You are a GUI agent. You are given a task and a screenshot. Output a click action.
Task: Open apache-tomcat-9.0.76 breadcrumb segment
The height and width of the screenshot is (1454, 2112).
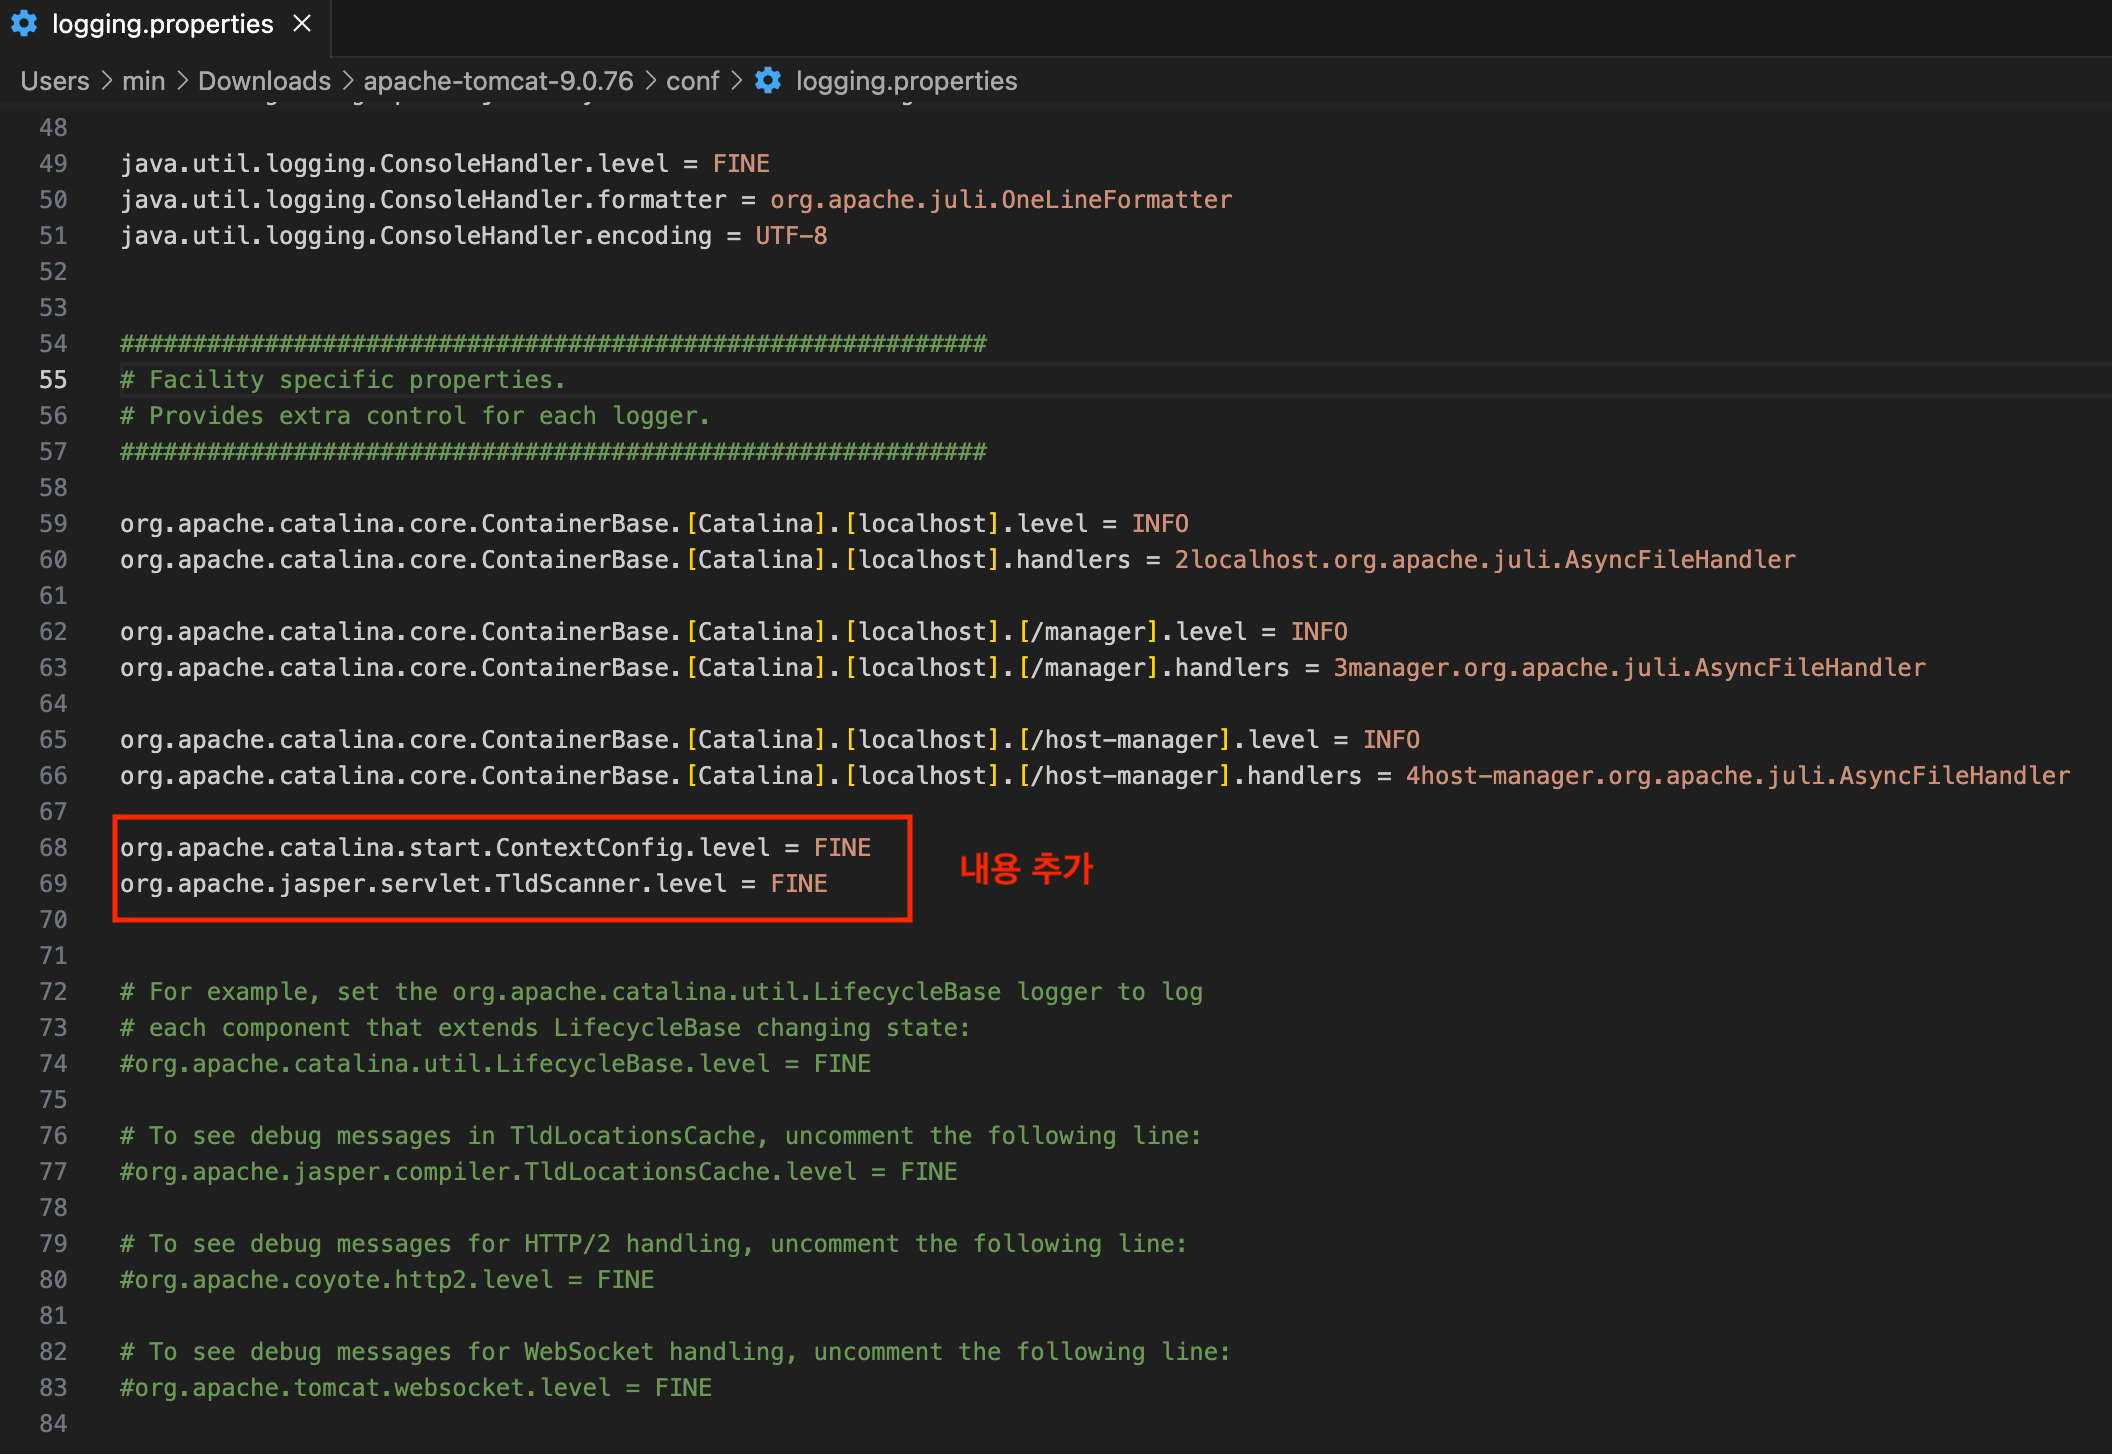pyautogui.click(x=498, y=81)
